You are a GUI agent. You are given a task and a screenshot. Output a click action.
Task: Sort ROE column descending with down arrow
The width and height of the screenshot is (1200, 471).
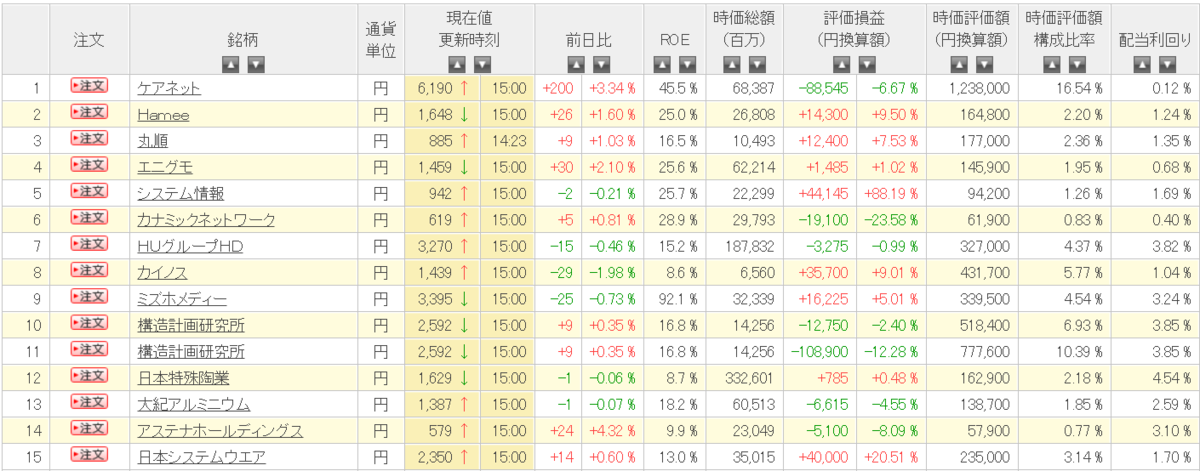[688, 65]
